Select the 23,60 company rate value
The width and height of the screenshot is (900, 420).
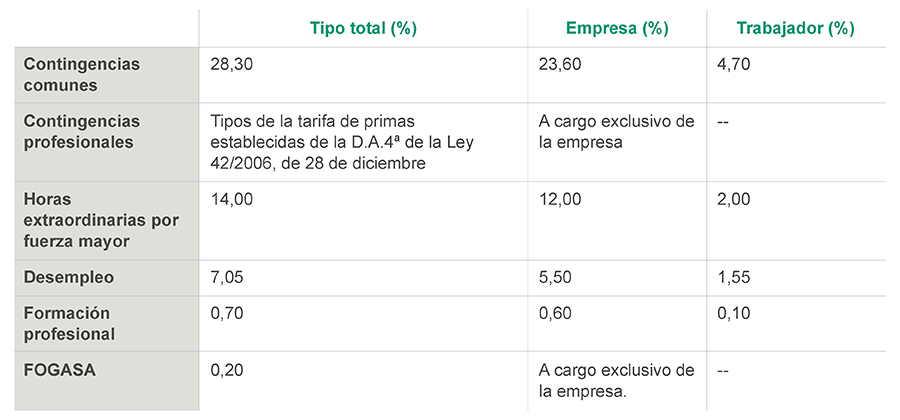557,64
